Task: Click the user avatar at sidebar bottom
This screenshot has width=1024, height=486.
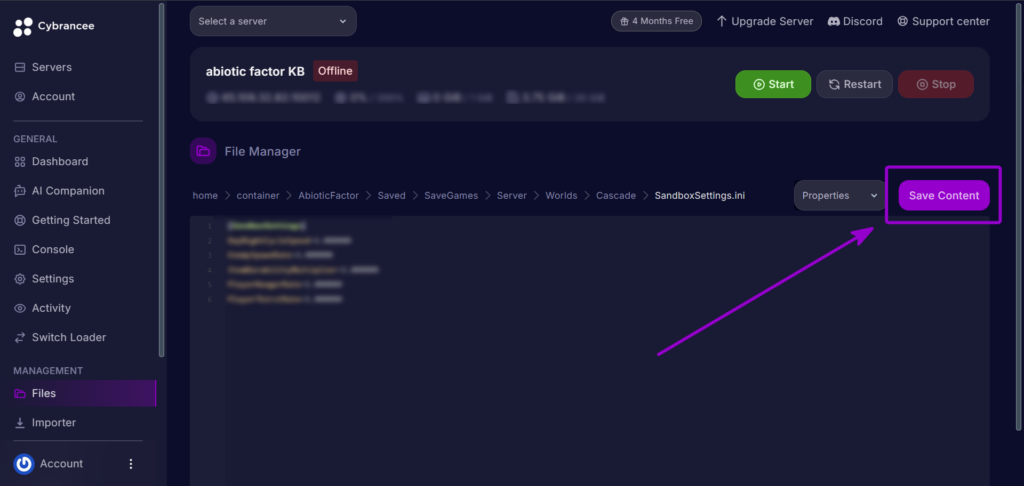Action: pos(24,464)
